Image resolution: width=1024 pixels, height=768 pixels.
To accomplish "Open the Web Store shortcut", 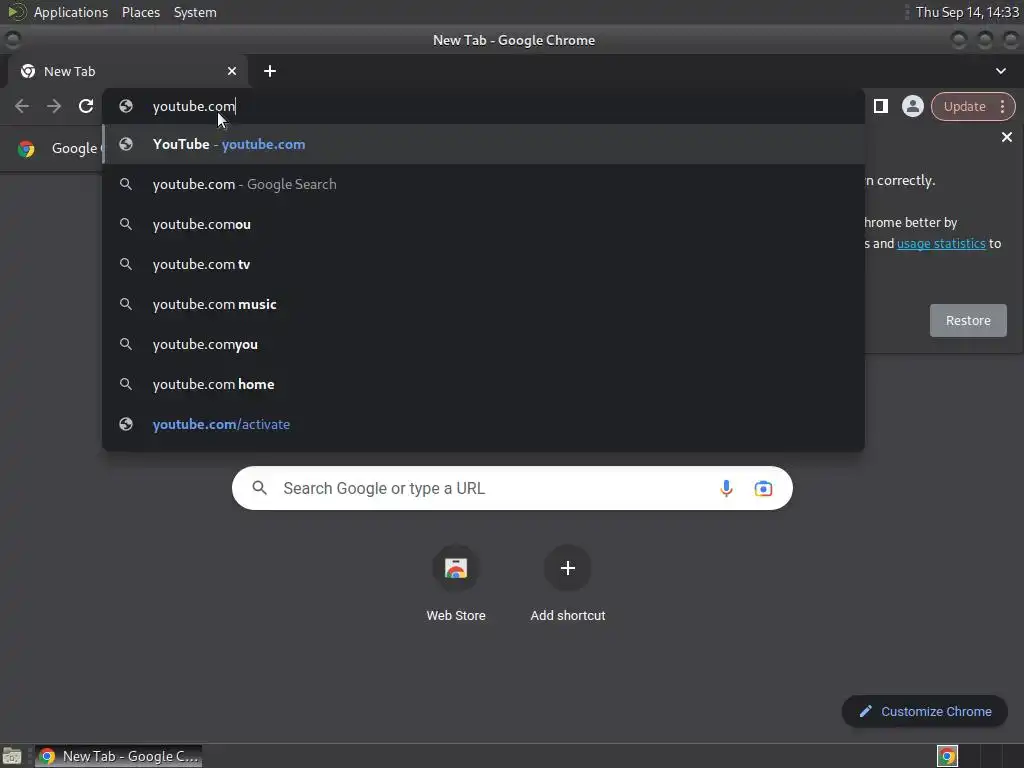I will click(x=456, y=583).
